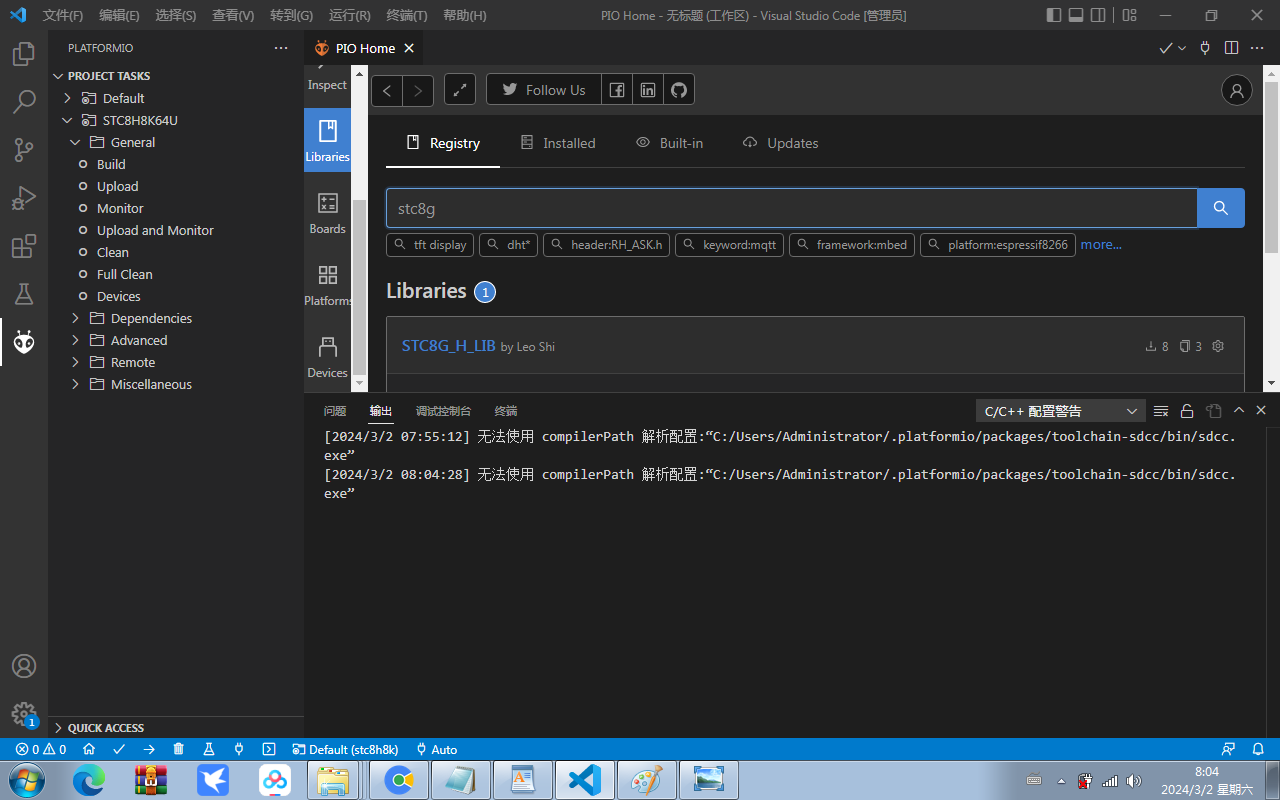Toggle primary side bar layout button
The width and height of the screenshot is (1280, 800).
(x=1054, y=15)
